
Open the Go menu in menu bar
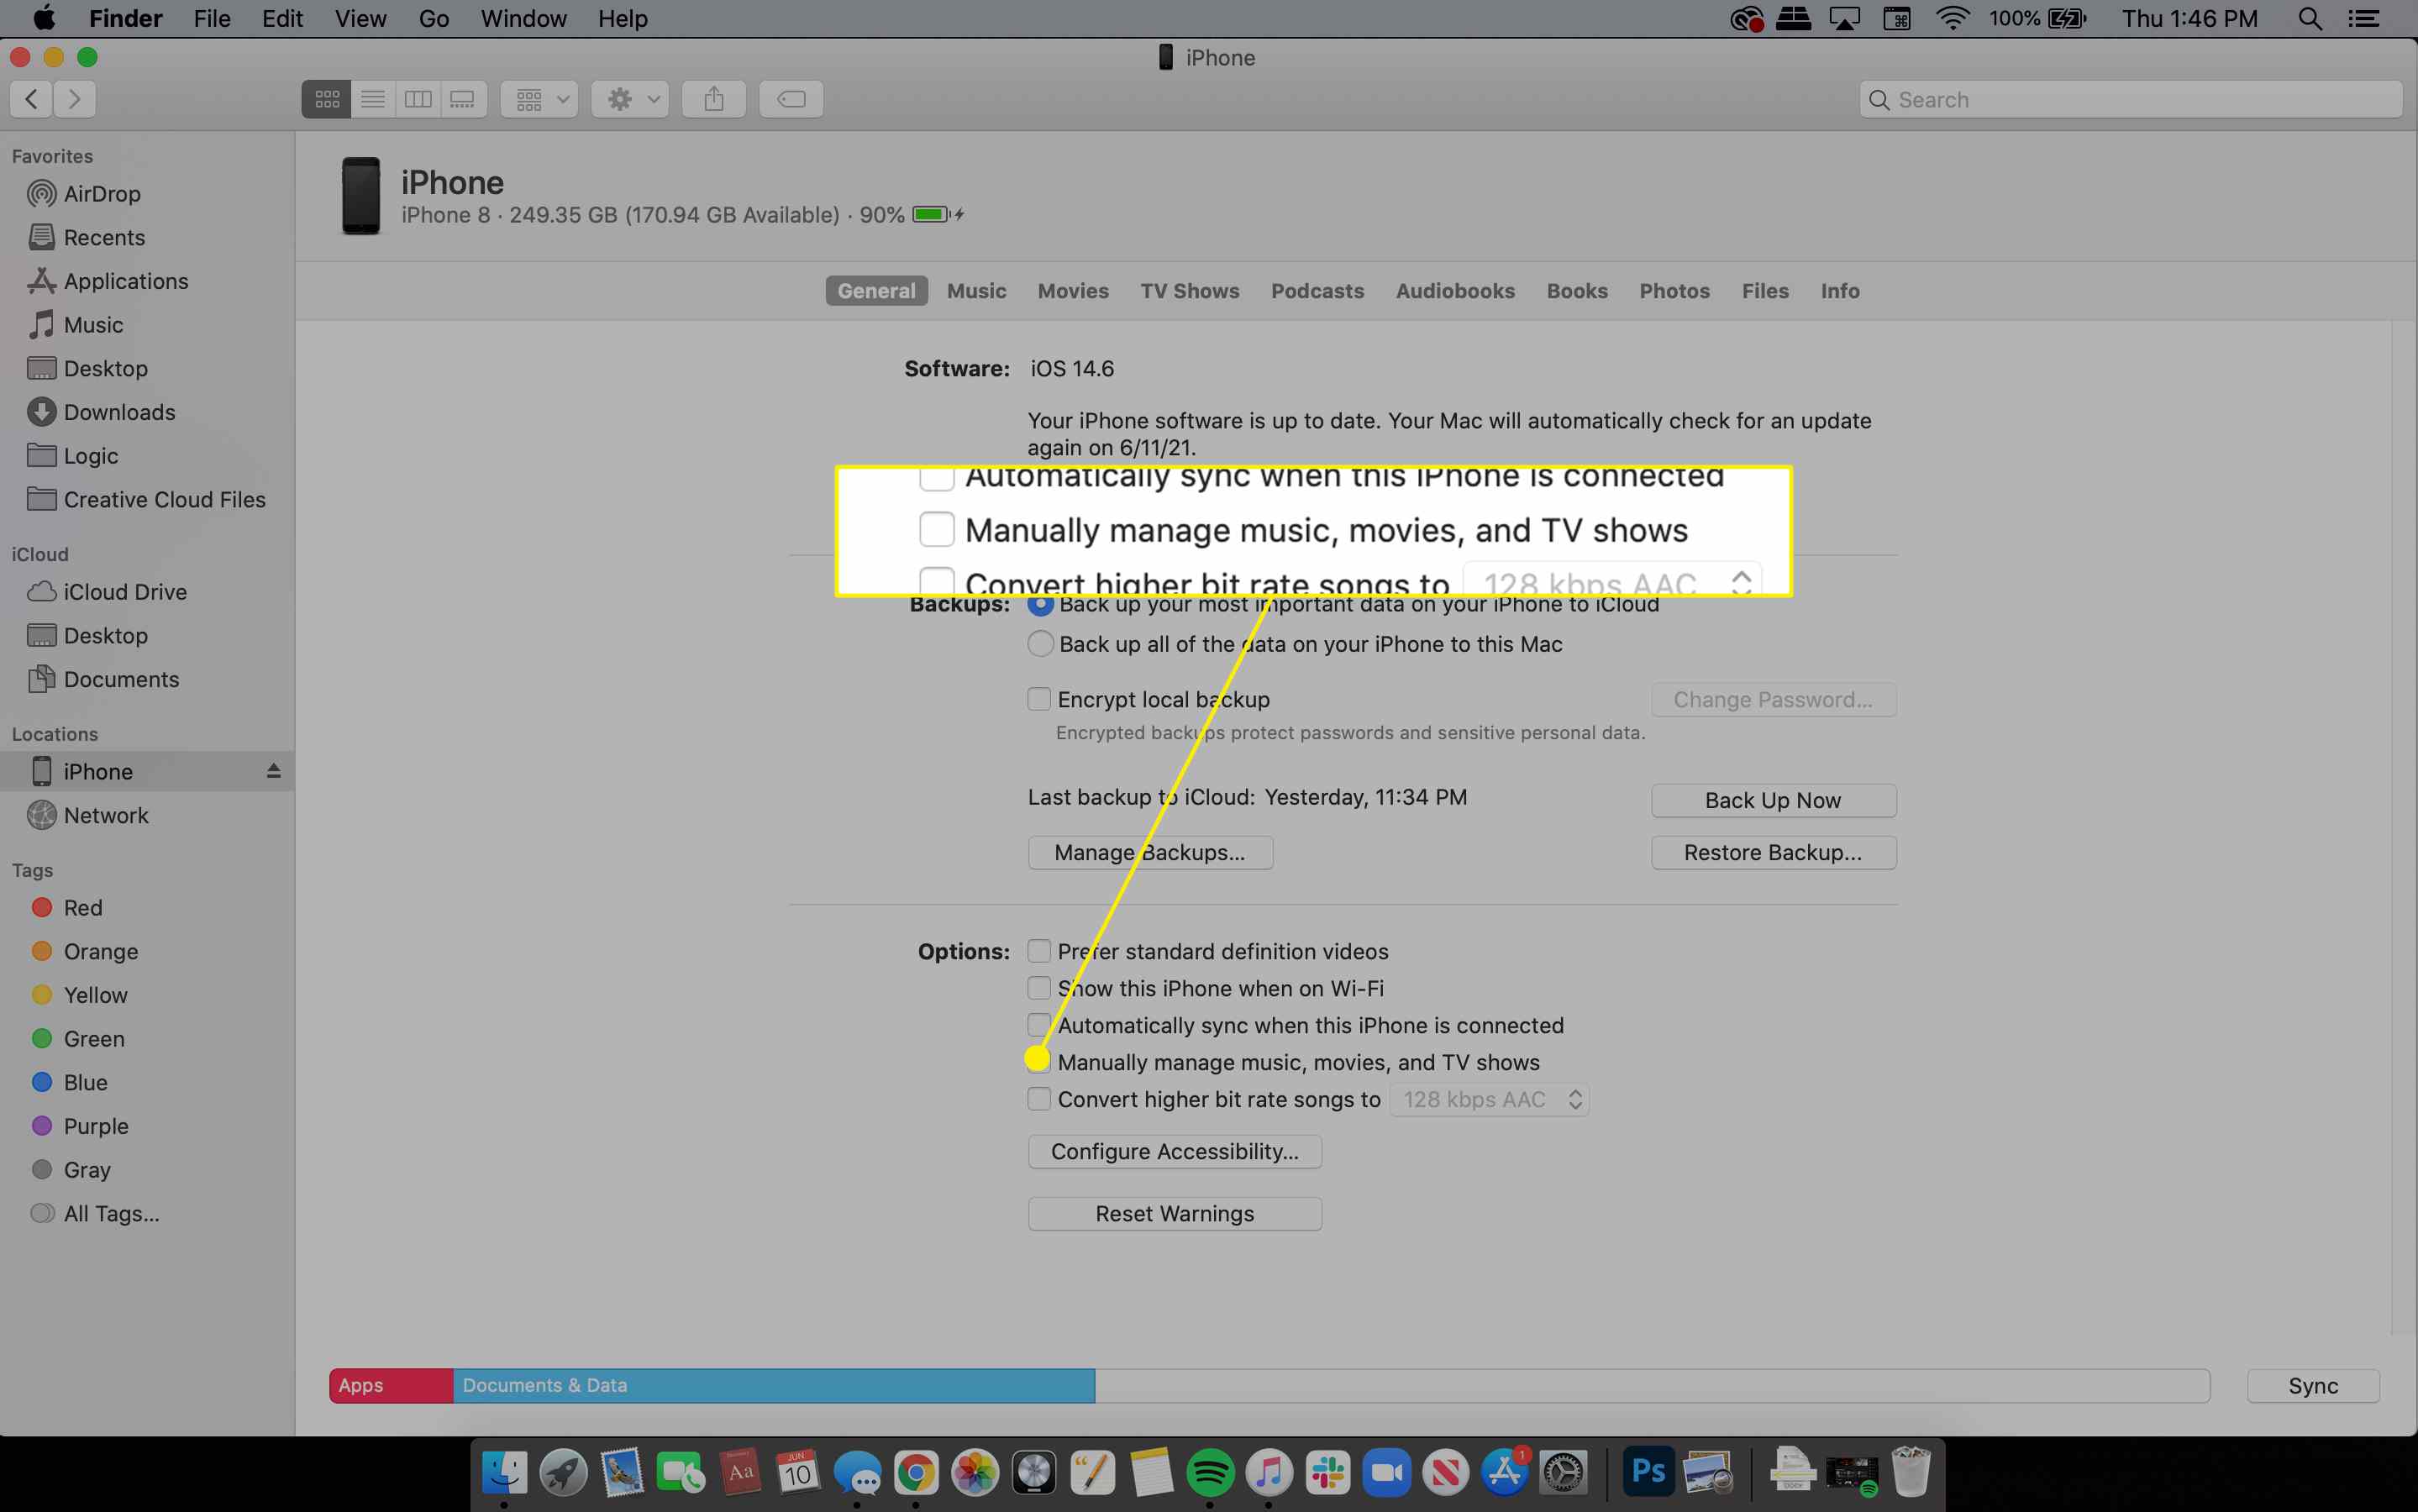coord(433,19)
